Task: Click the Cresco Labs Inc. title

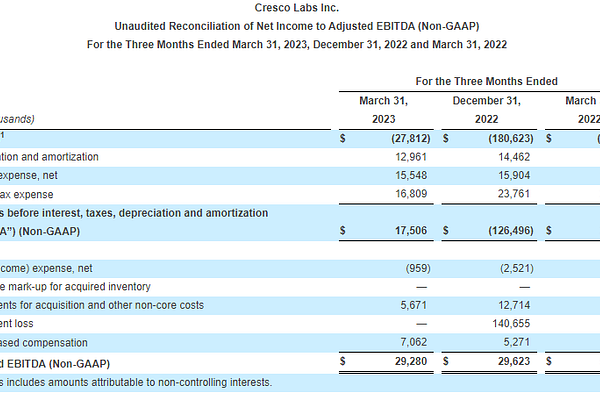Action: click(297, 8)
